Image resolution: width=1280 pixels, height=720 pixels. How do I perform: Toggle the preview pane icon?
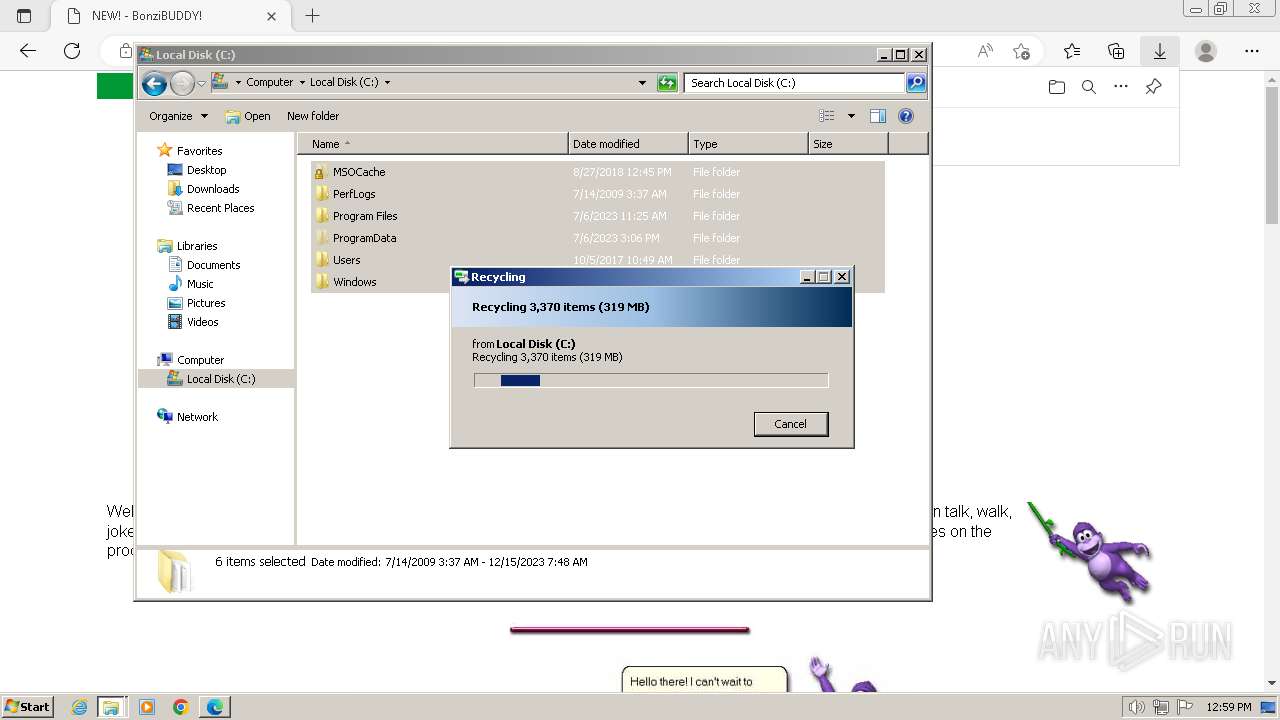point(878,116)
